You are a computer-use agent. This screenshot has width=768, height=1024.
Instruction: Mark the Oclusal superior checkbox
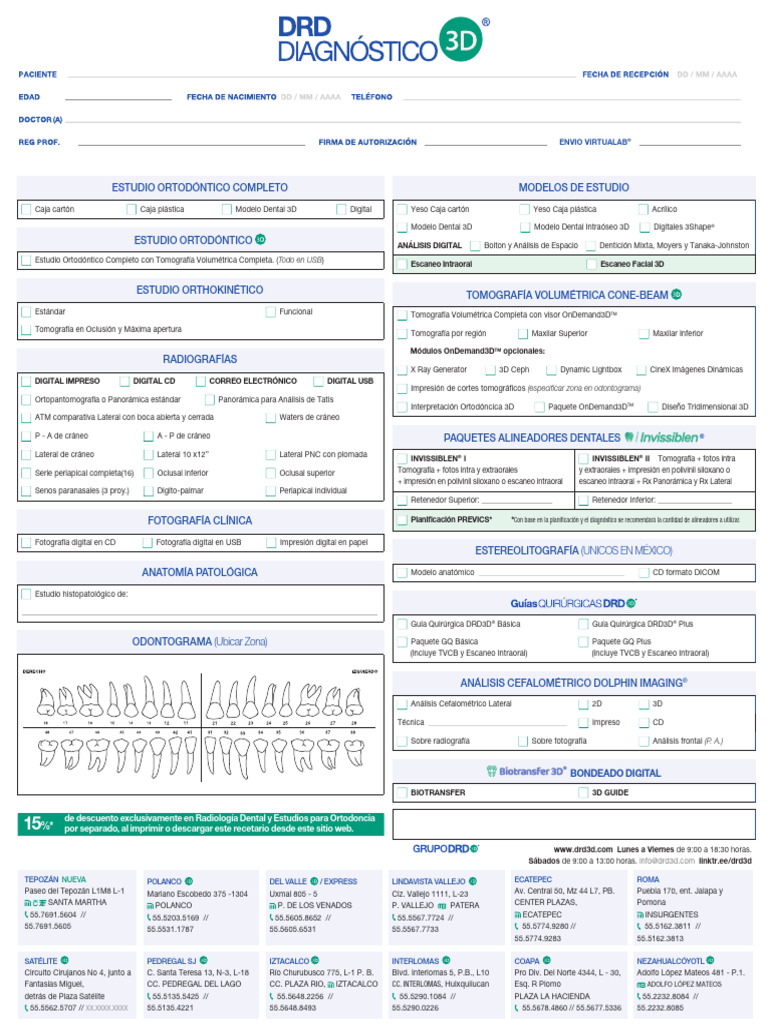(270, 473)
